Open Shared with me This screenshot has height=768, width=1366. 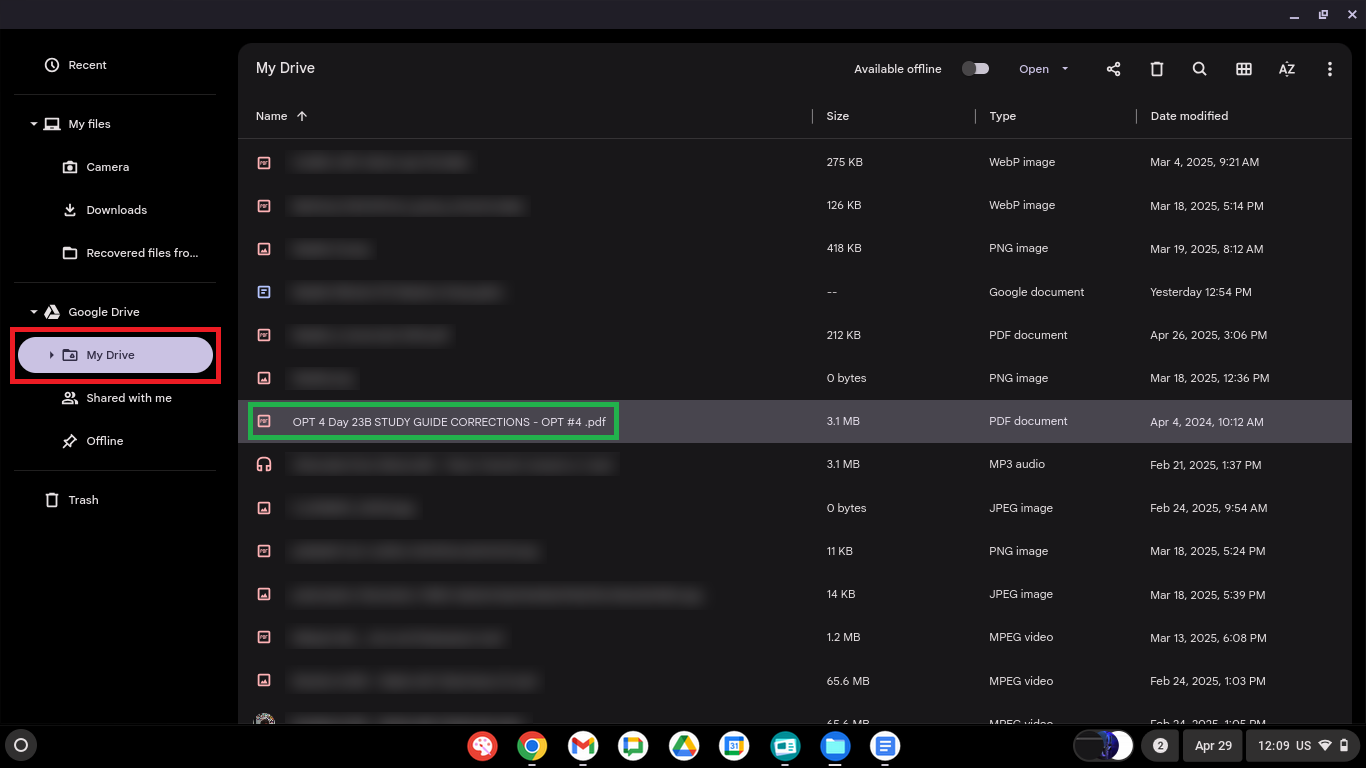pos(128,398)
